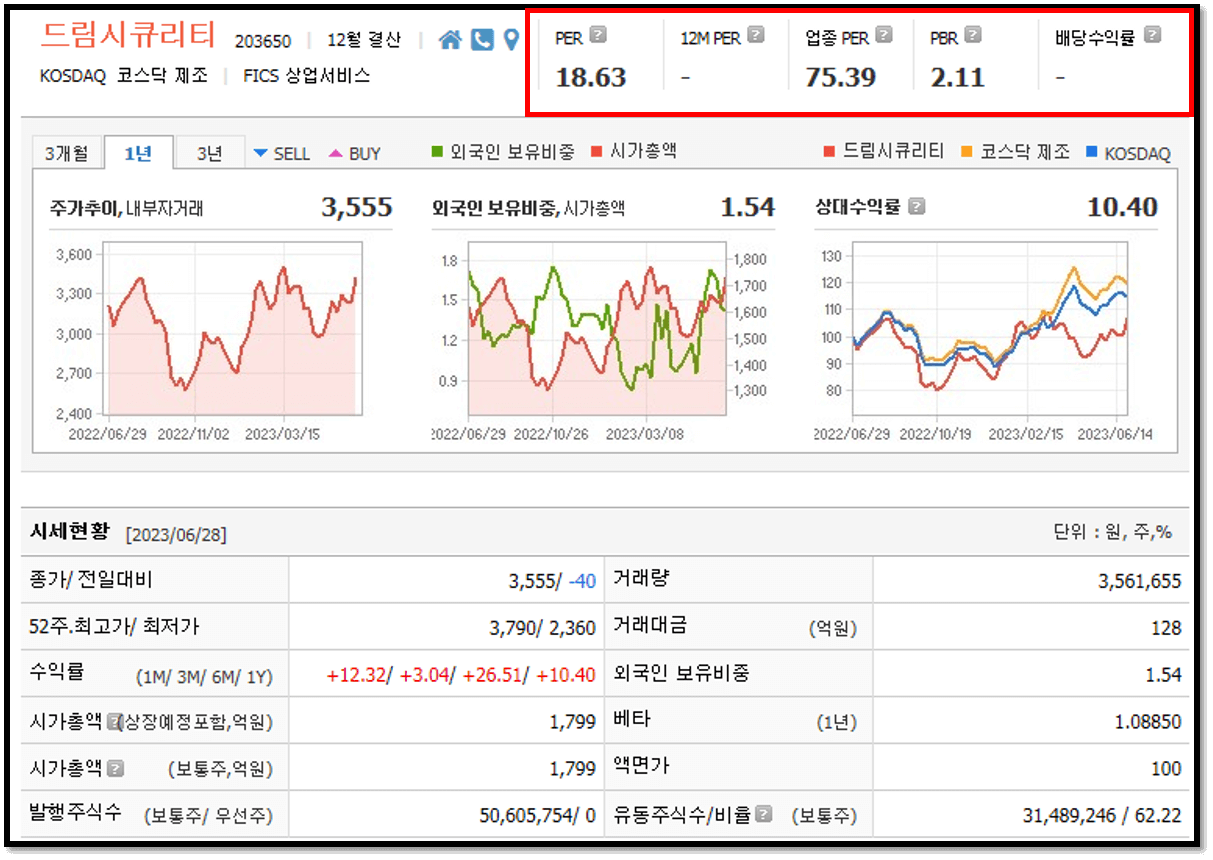The image size is (1213, 860).
Task: Click 거래량 value 3,561,655
Action: point(1139,581)
